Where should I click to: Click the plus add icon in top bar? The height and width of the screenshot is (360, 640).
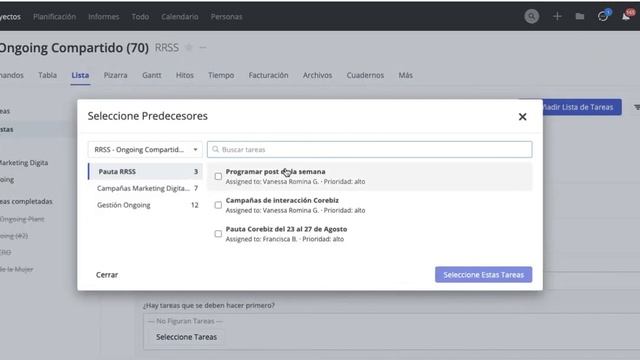coord(557,17)
